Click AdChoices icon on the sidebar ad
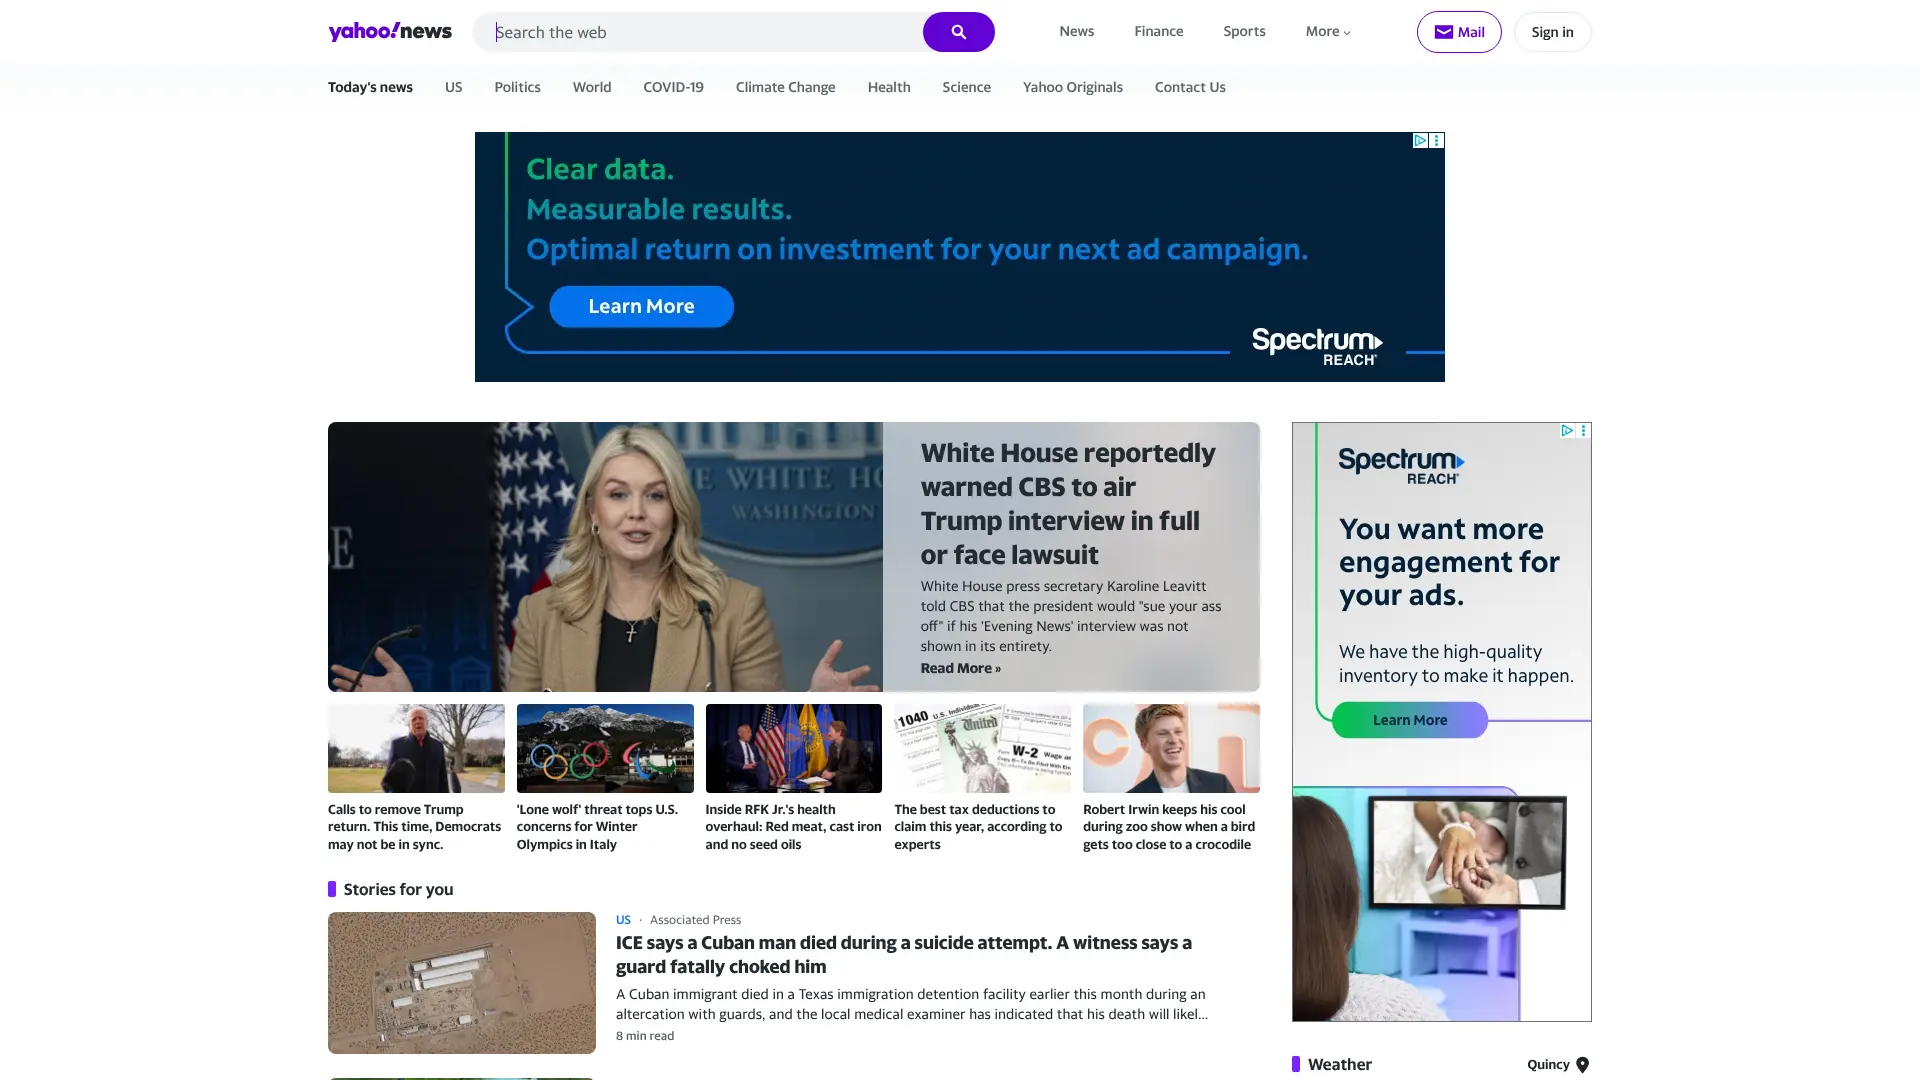The height and width of the screenshot is (1080, 1920). pos(1566,431)
